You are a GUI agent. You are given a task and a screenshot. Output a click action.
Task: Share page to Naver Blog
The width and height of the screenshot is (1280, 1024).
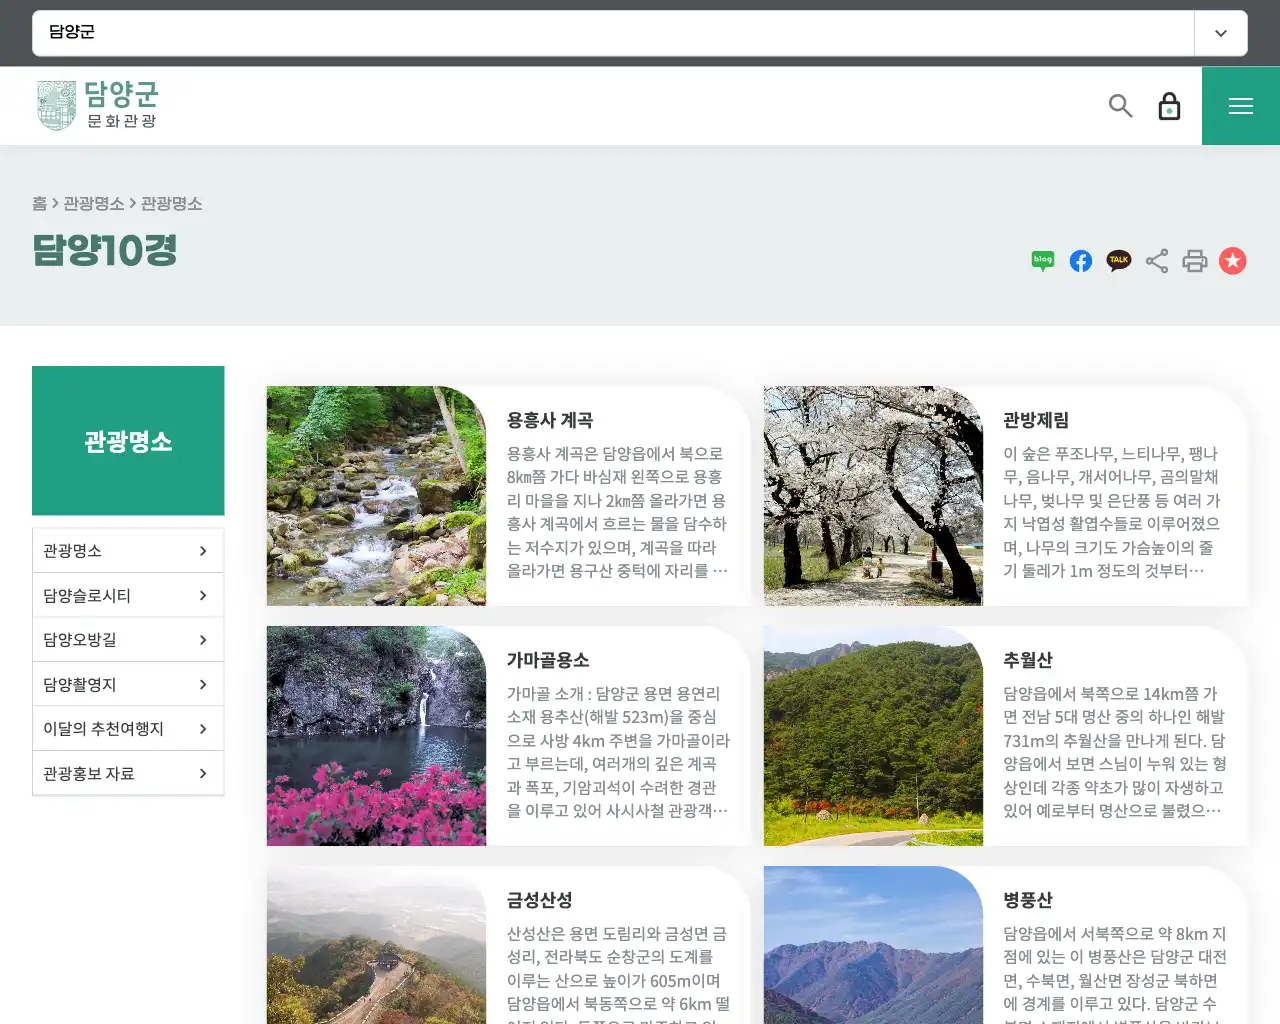click(1042, 261)
